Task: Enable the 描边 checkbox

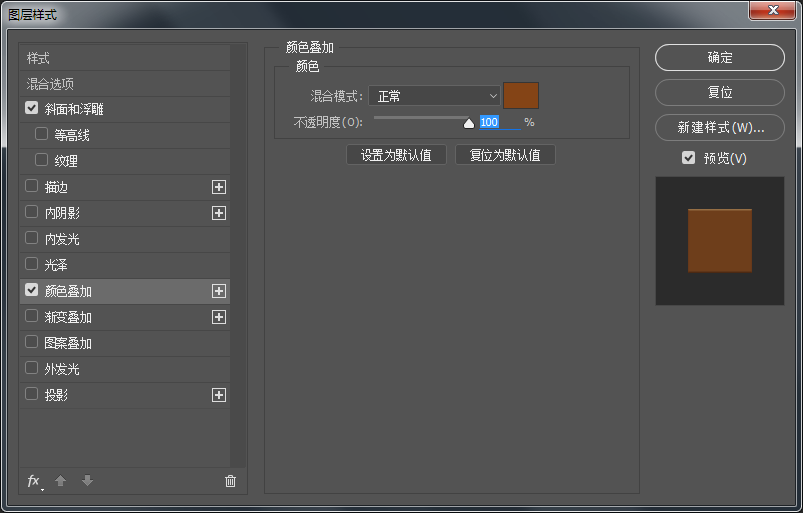Action: tap(32, 186)
